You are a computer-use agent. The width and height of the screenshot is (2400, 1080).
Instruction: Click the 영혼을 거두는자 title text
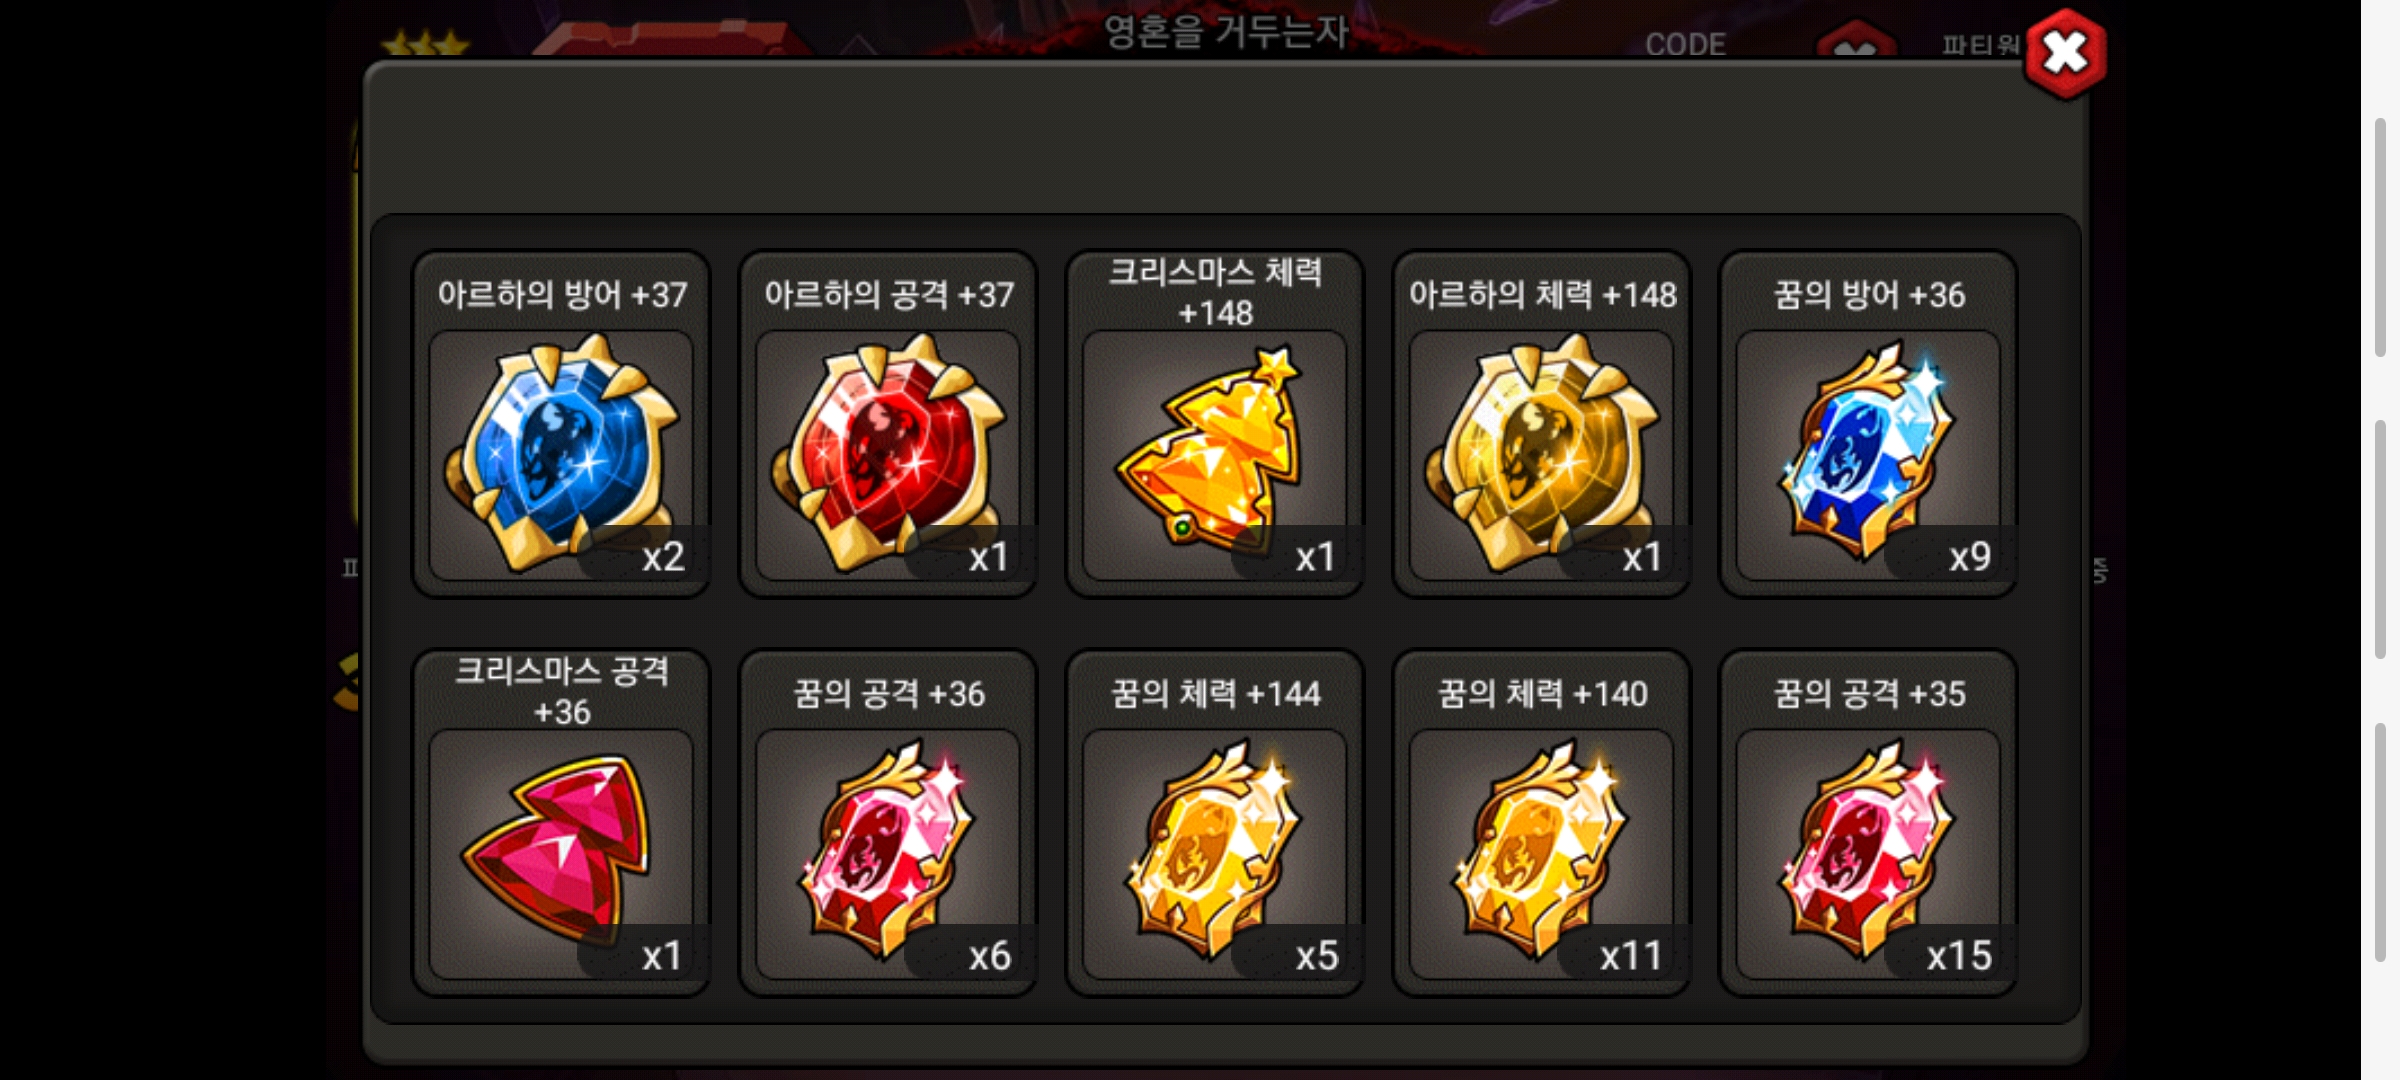click(x=1226, y=31)
